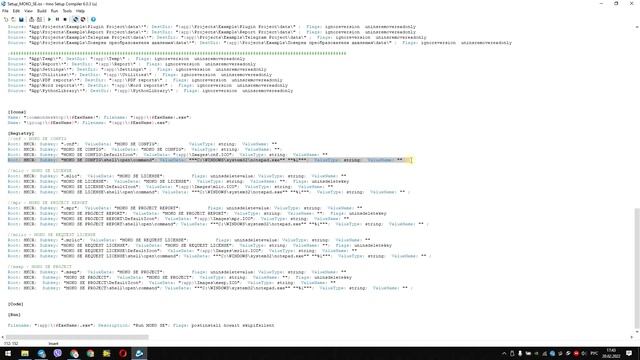Click the [Code] section header line
This screenshot has height=360, width=640.
point(16,304)
